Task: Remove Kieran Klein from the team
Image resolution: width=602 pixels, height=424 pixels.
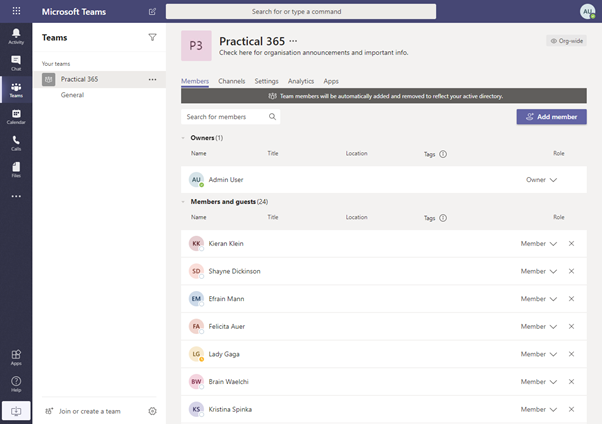Action: coord(571,243)
